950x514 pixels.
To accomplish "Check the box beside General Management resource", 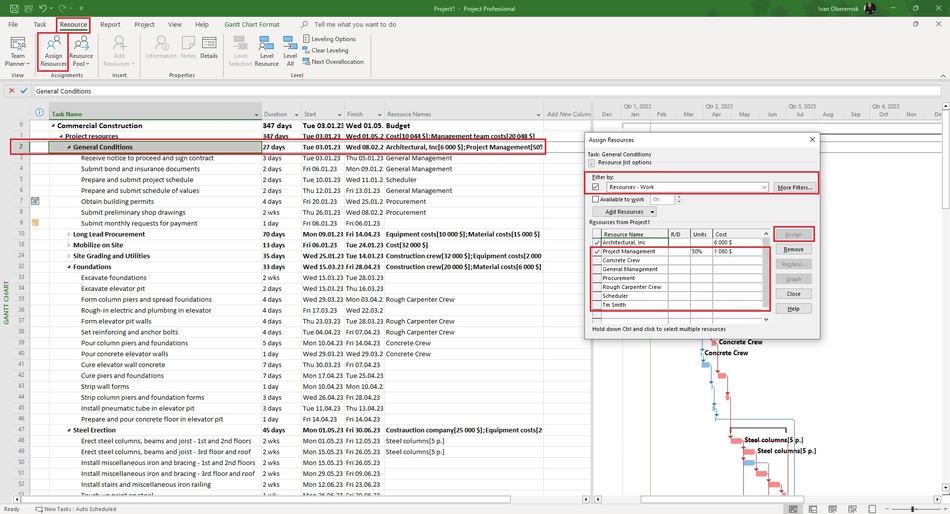I will [597, 269].
